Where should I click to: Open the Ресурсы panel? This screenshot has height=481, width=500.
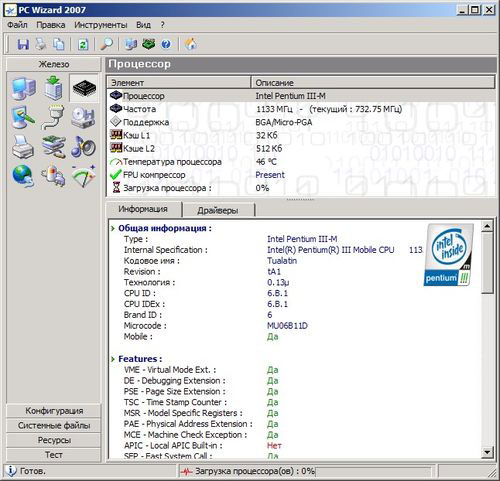pyautogui.click(x=54, y=440)
